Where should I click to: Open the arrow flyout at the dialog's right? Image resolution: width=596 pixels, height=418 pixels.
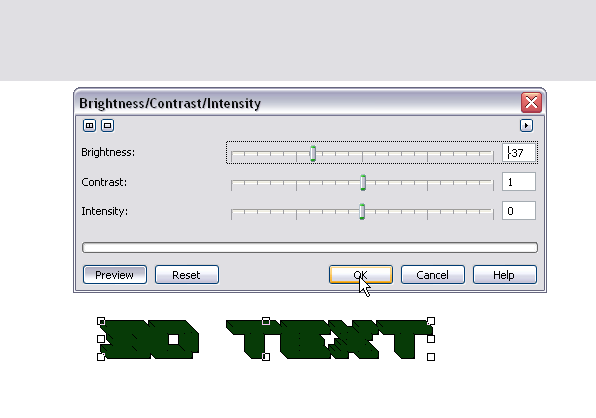[526, 125]
